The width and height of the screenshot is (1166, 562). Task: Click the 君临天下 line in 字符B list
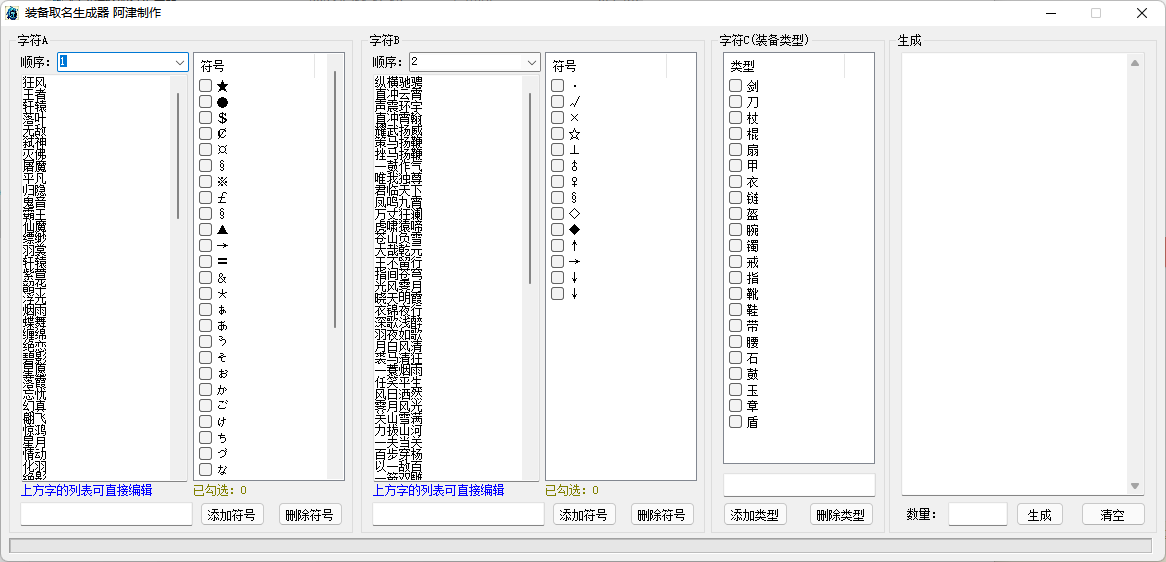(x=399, y=190)
